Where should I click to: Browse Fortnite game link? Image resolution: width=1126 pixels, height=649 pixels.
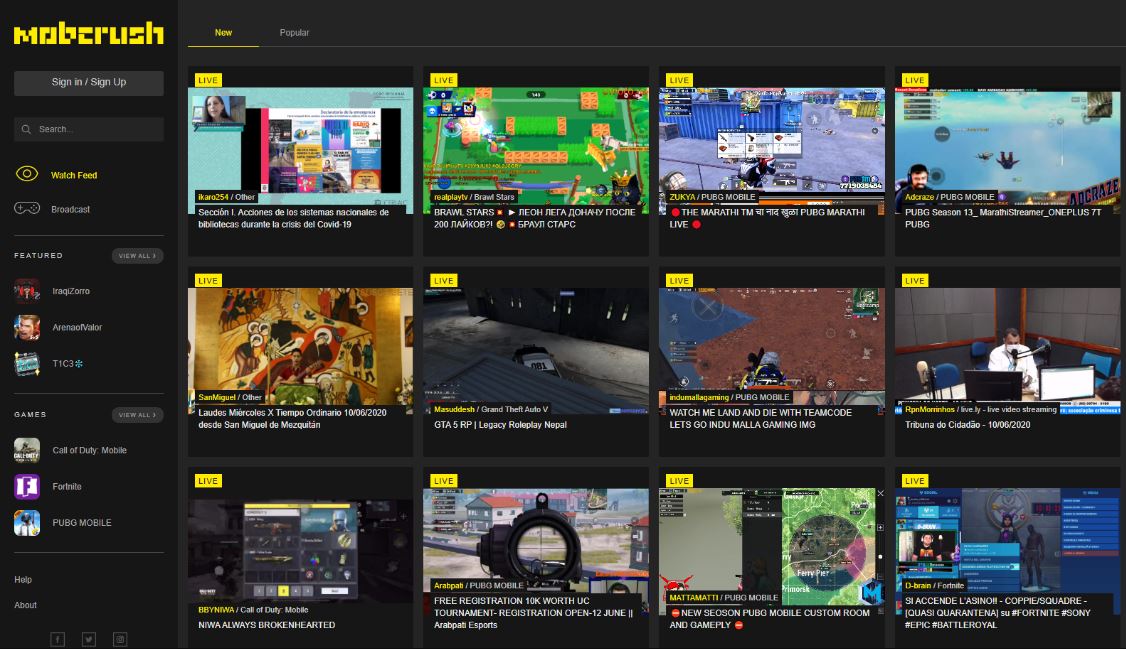(x=67, y=486)
